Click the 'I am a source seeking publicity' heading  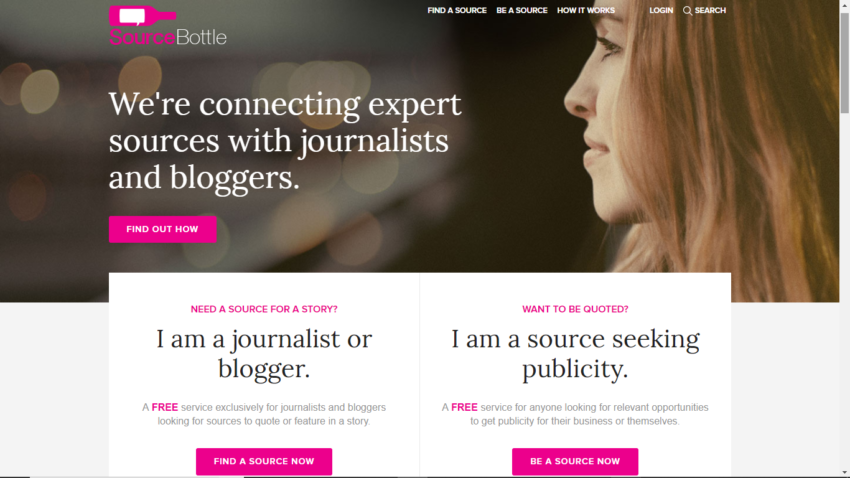[575, 353]
